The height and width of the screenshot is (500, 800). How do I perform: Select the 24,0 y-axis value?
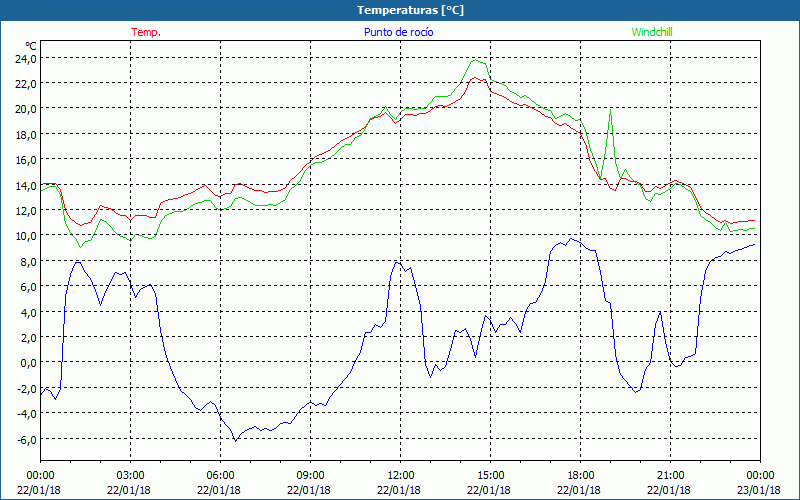point(26,59)
